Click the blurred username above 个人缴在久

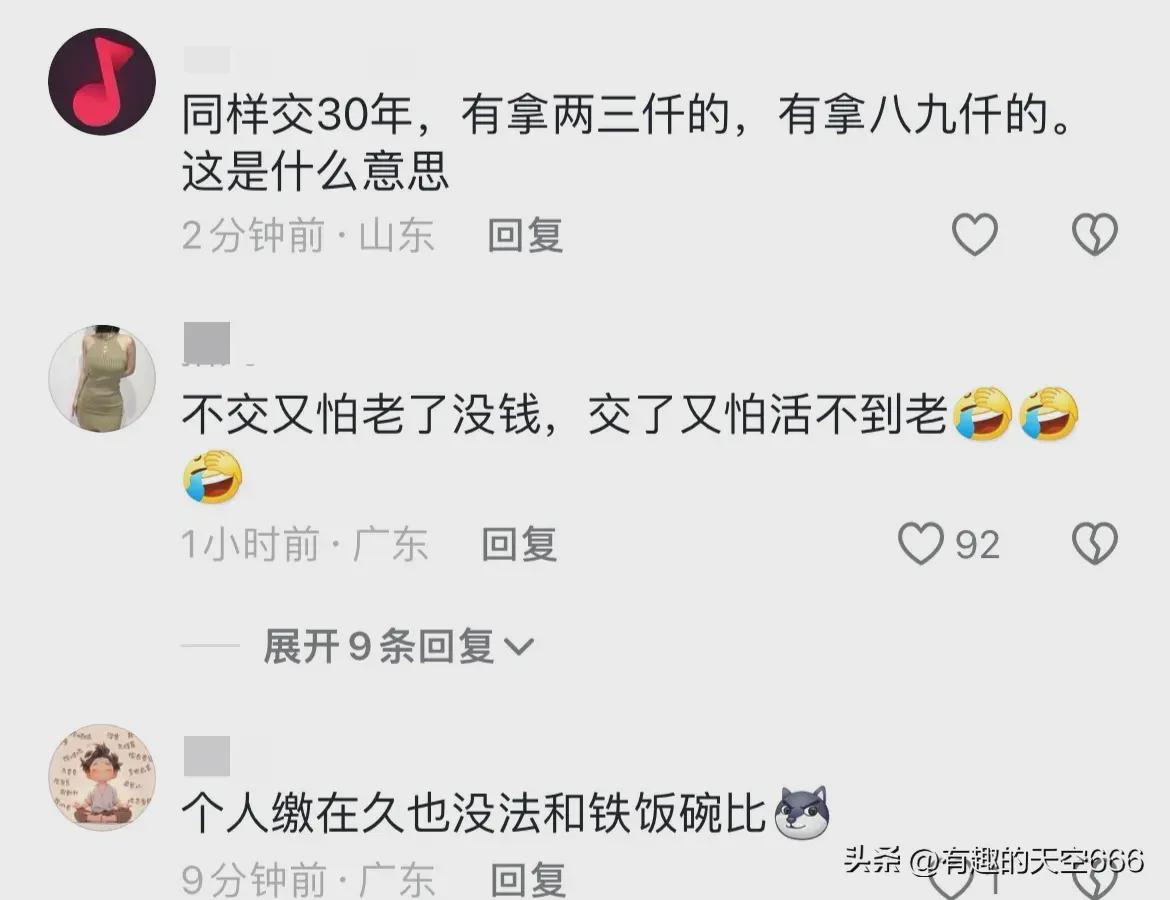pyautogui.click(x=207, y=756)
